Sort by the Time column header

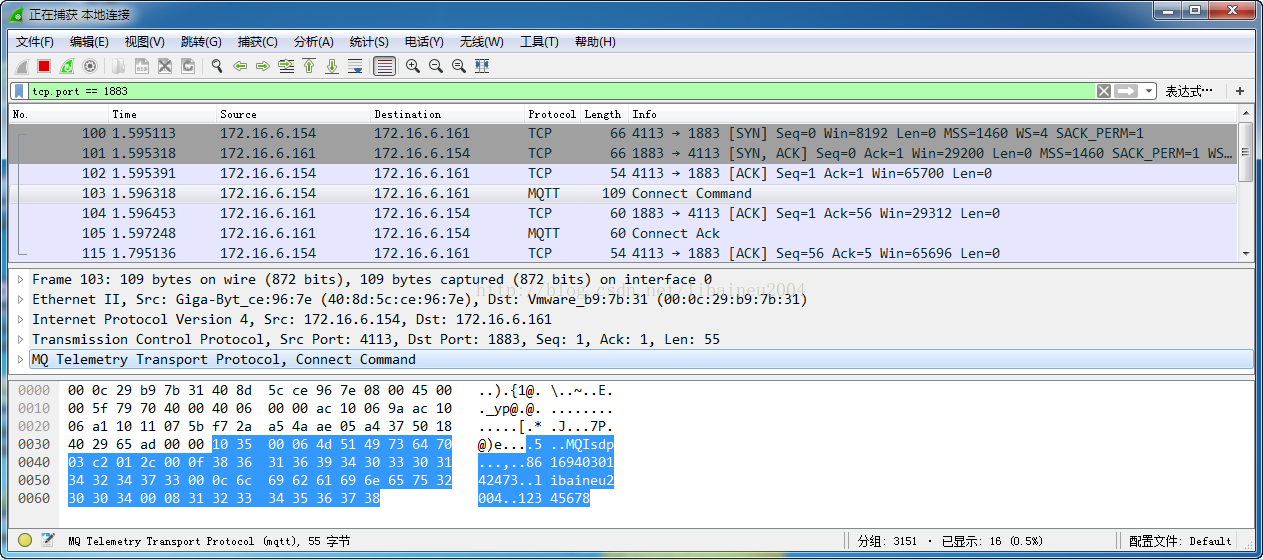pyautogui.click(x=162, y=114)
